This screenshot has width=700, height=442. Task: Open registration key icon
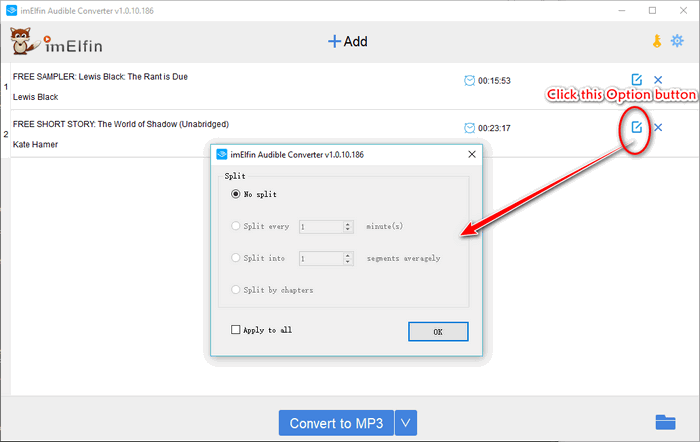tap(657, 41)
